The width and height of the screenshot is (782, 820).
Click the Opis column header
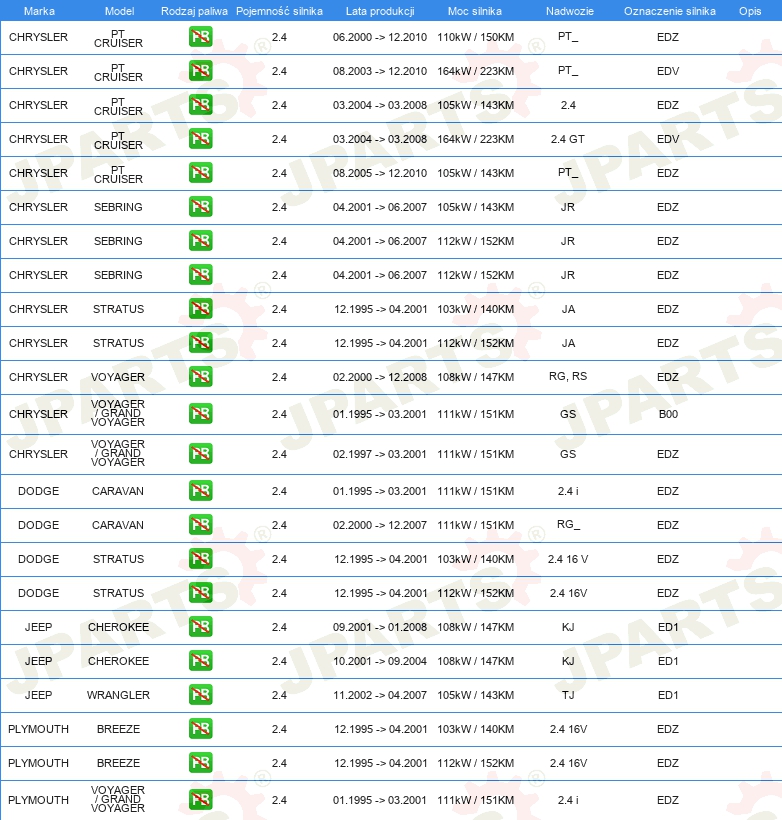(x=750, y=11)
